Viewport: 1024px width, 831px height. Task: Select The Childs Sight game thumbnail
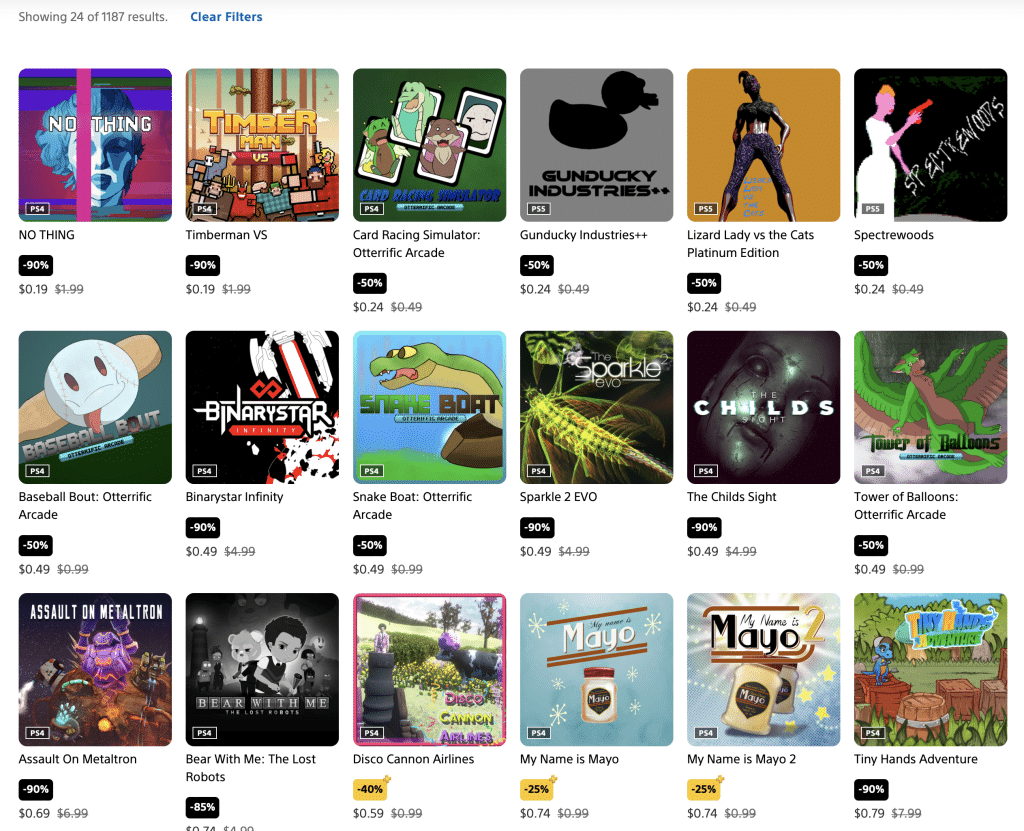[763, 407]
